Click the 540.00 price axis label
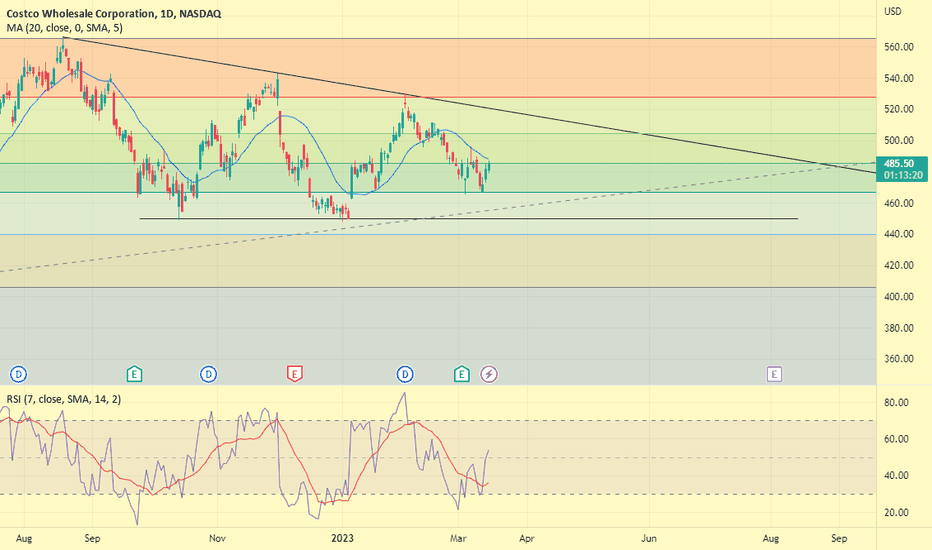 pos(899,78)
